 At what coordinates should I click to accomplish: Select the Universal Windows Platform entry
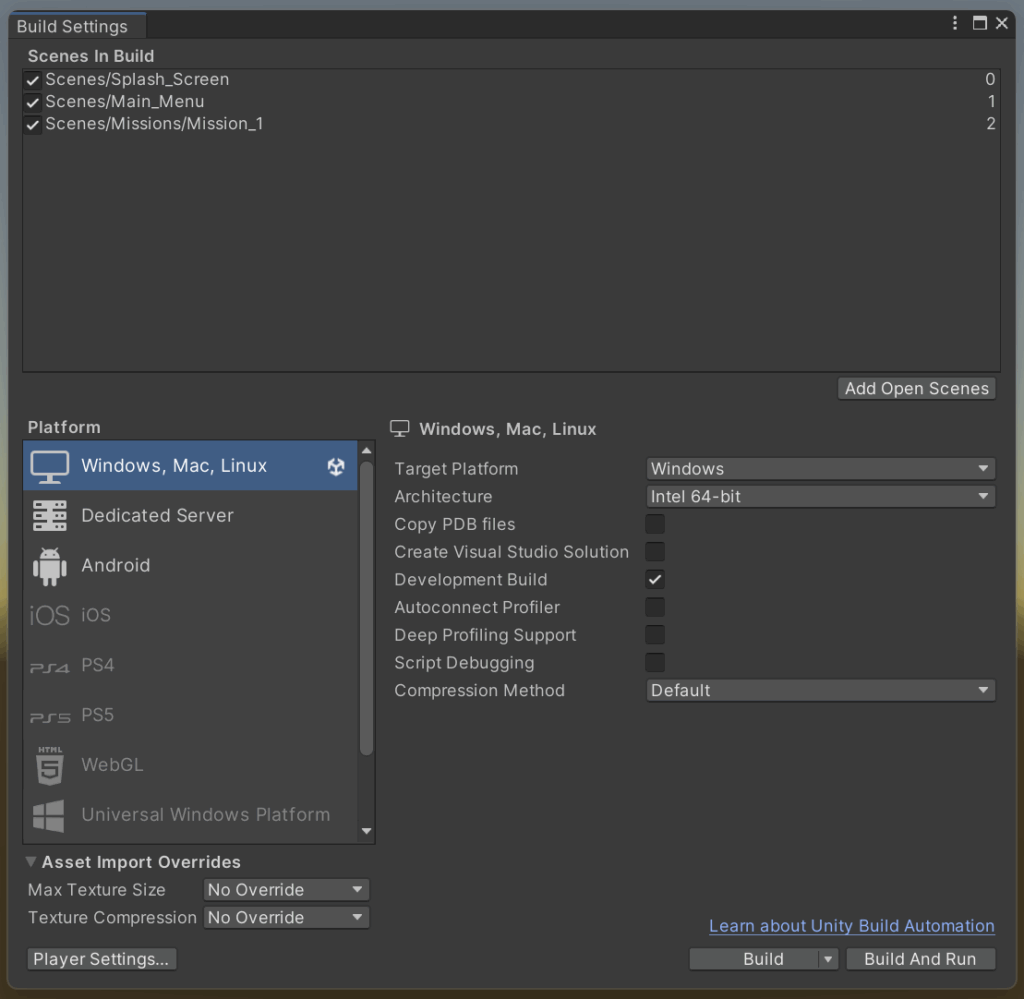(190, 814)
